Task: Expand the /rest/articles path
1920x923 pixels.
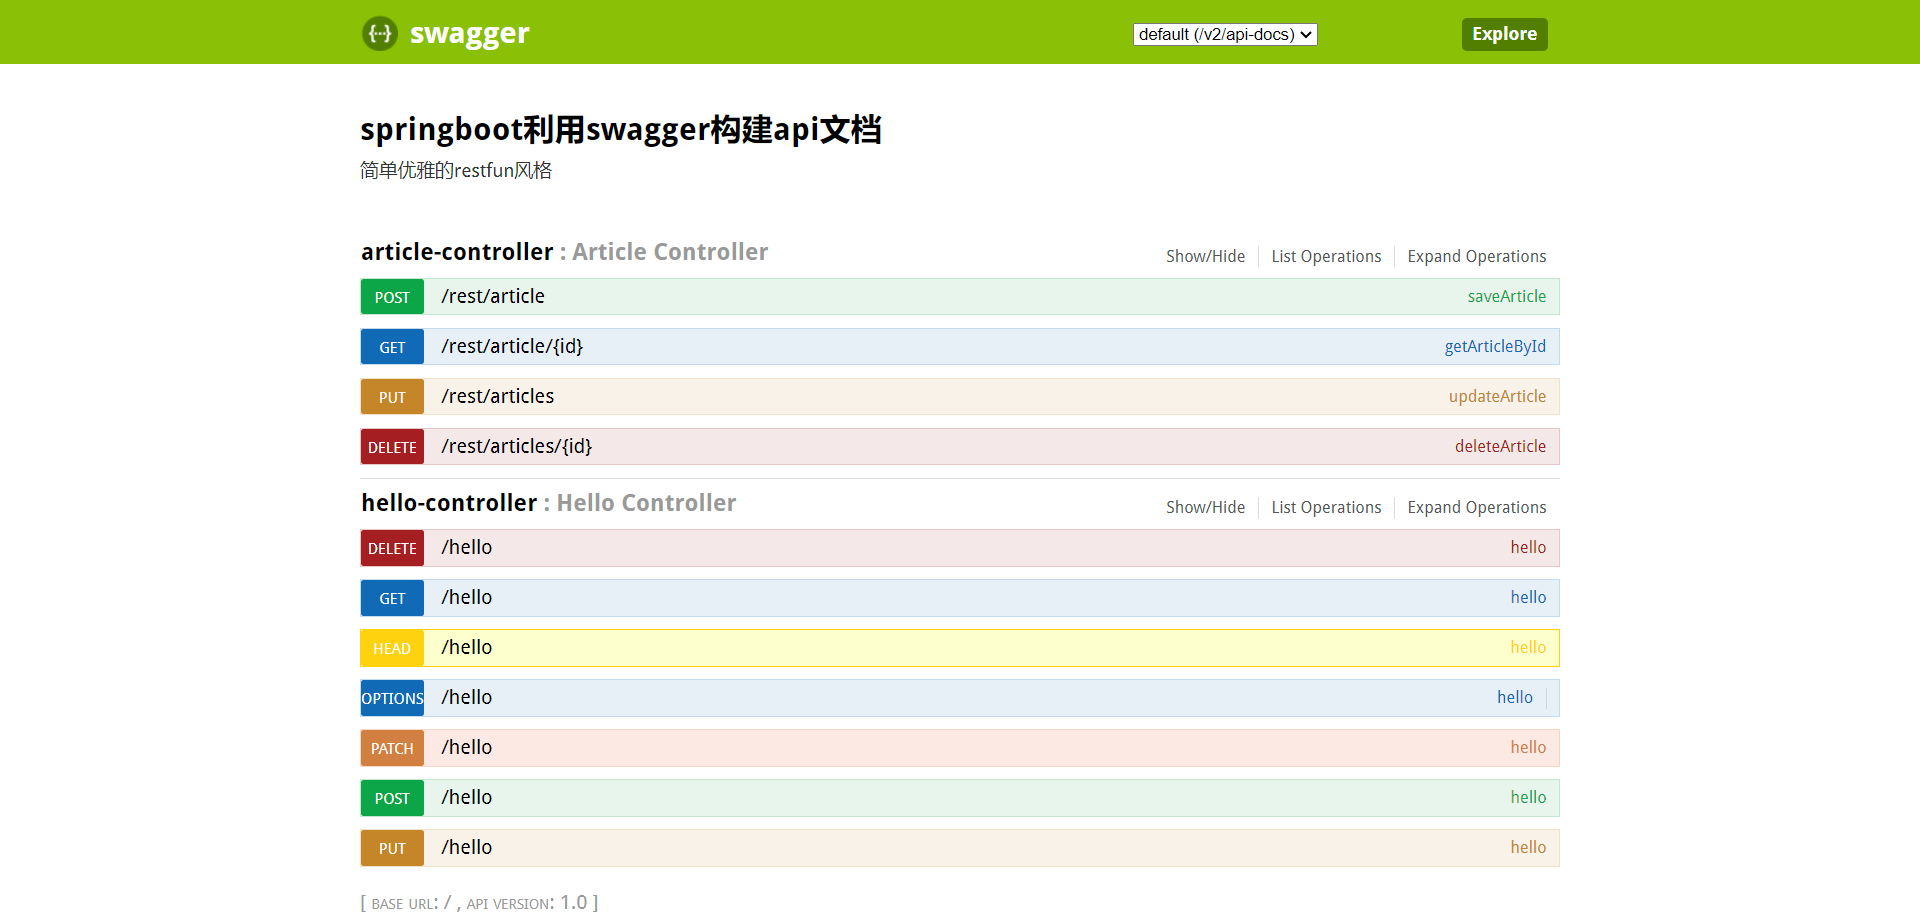Action: tap(498, 396)
